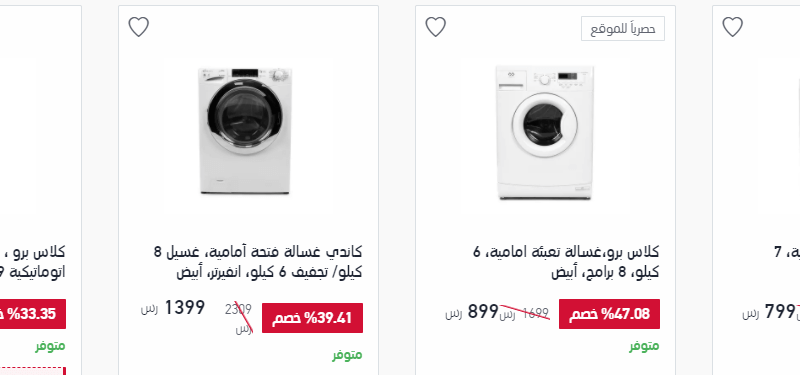Select the 1399 رس current price

click(175, 308)
